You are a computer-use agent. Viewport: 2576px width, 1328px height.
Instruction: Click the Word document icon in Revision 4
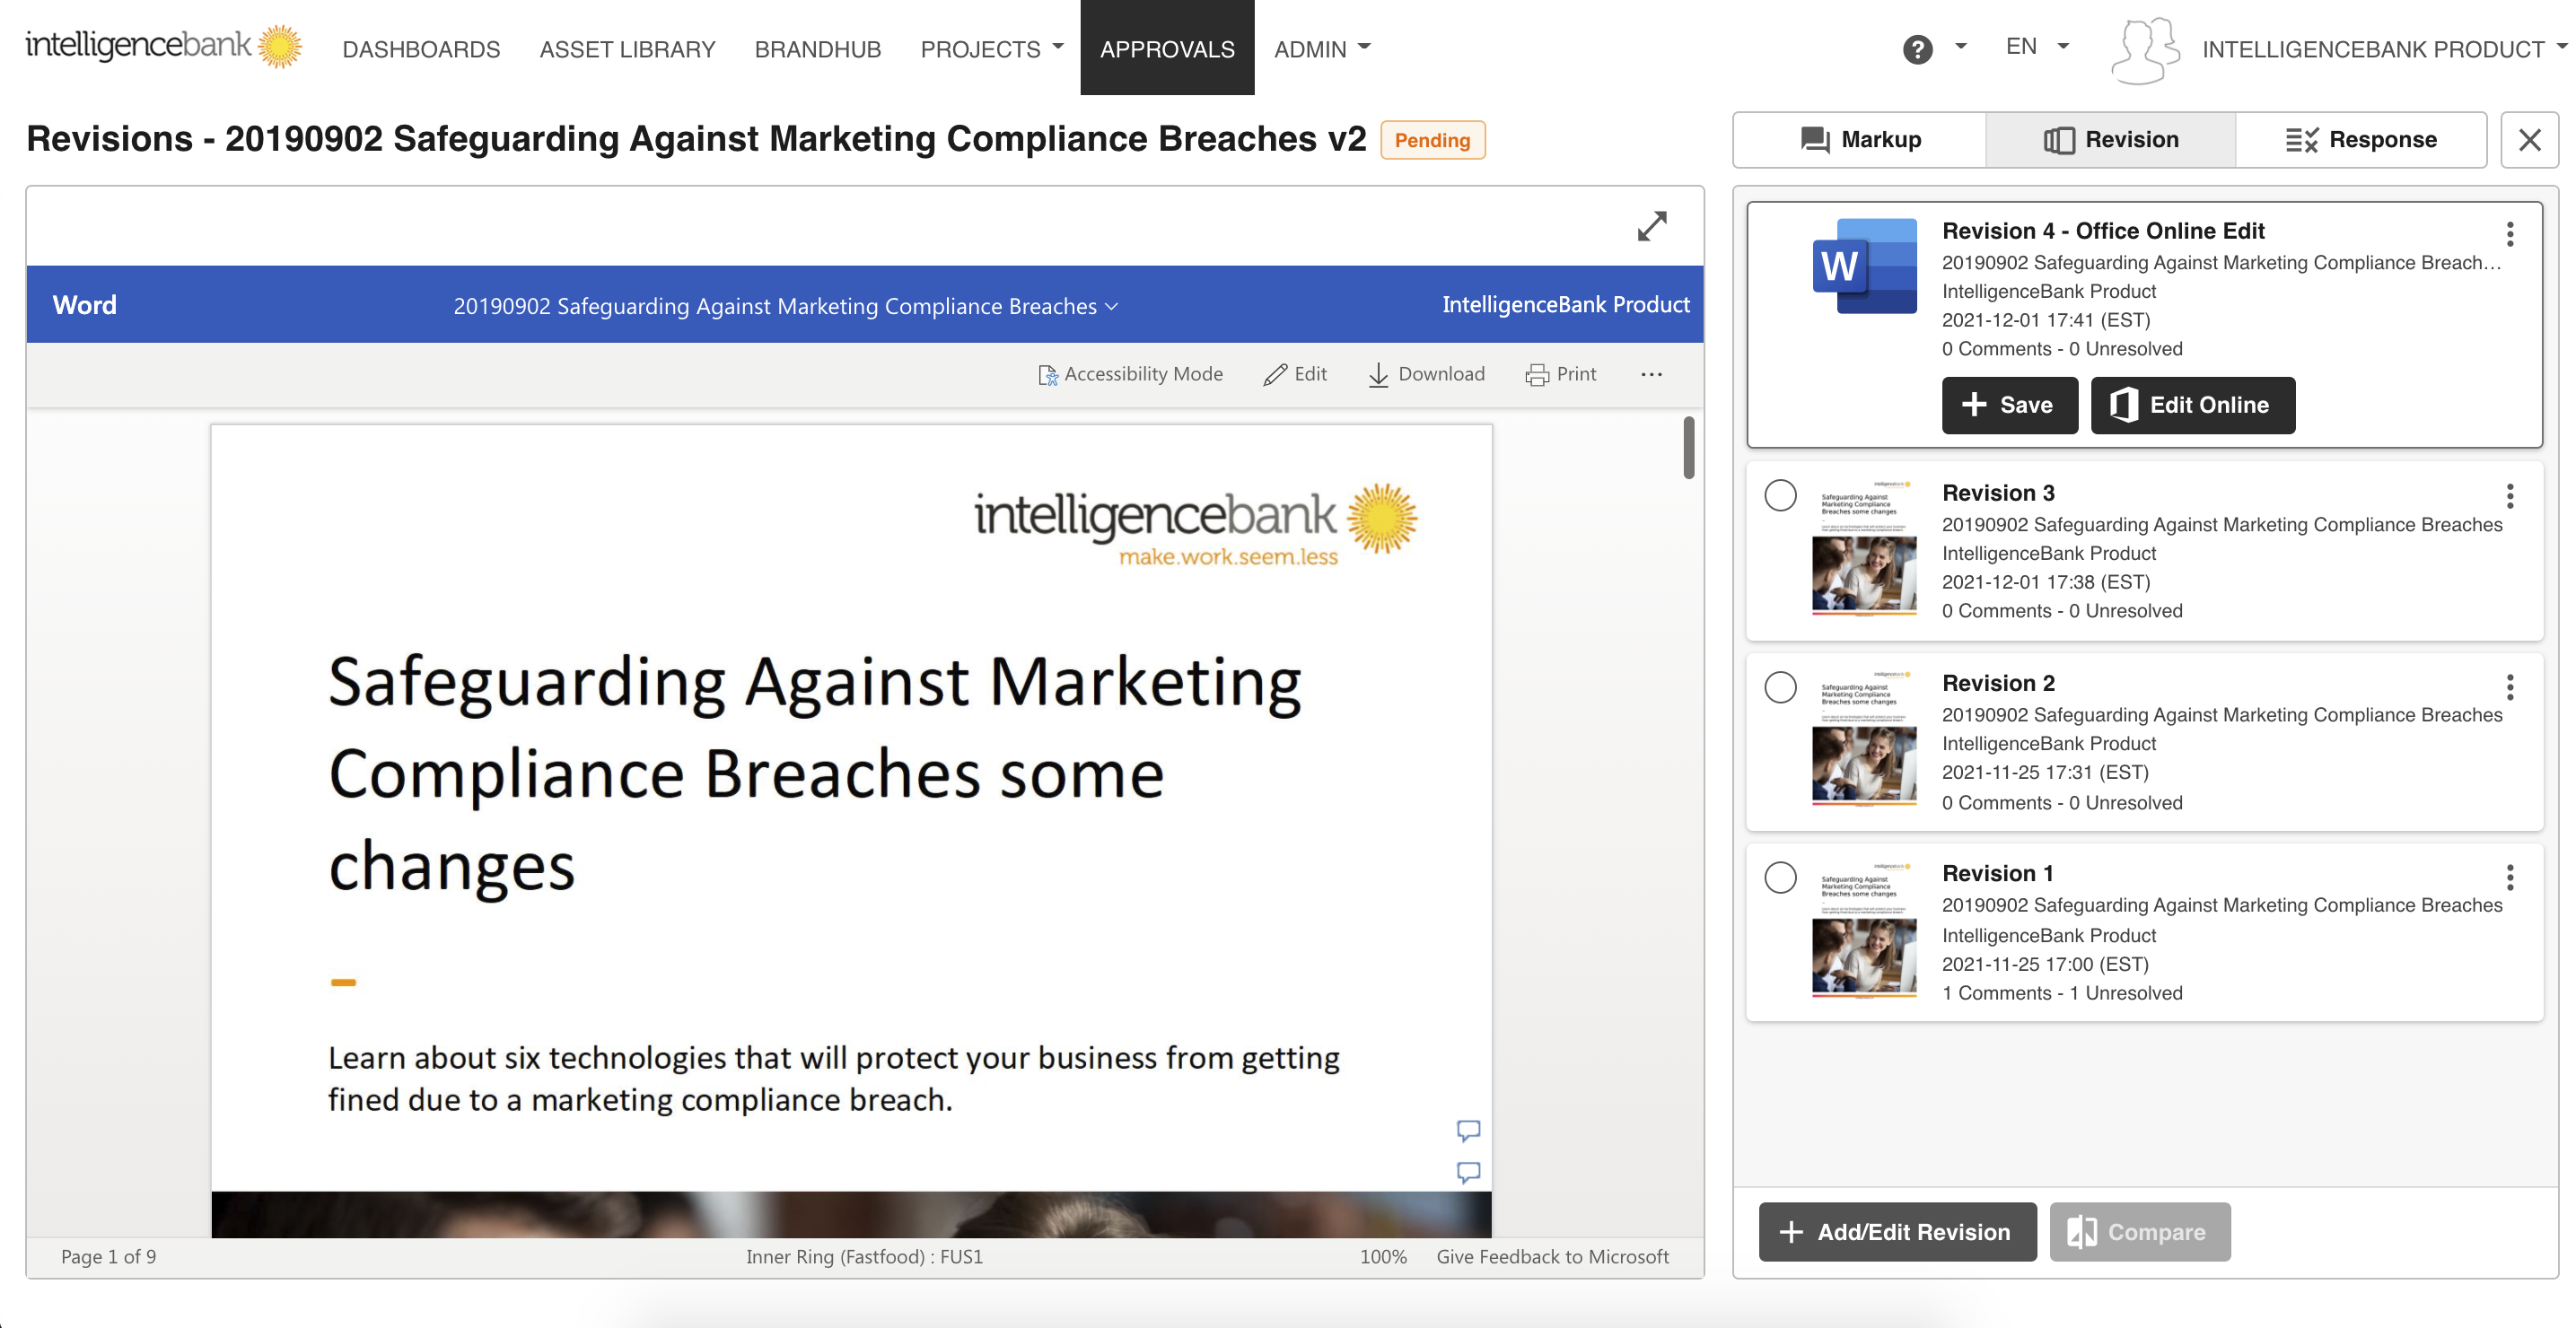(1864, 266)
